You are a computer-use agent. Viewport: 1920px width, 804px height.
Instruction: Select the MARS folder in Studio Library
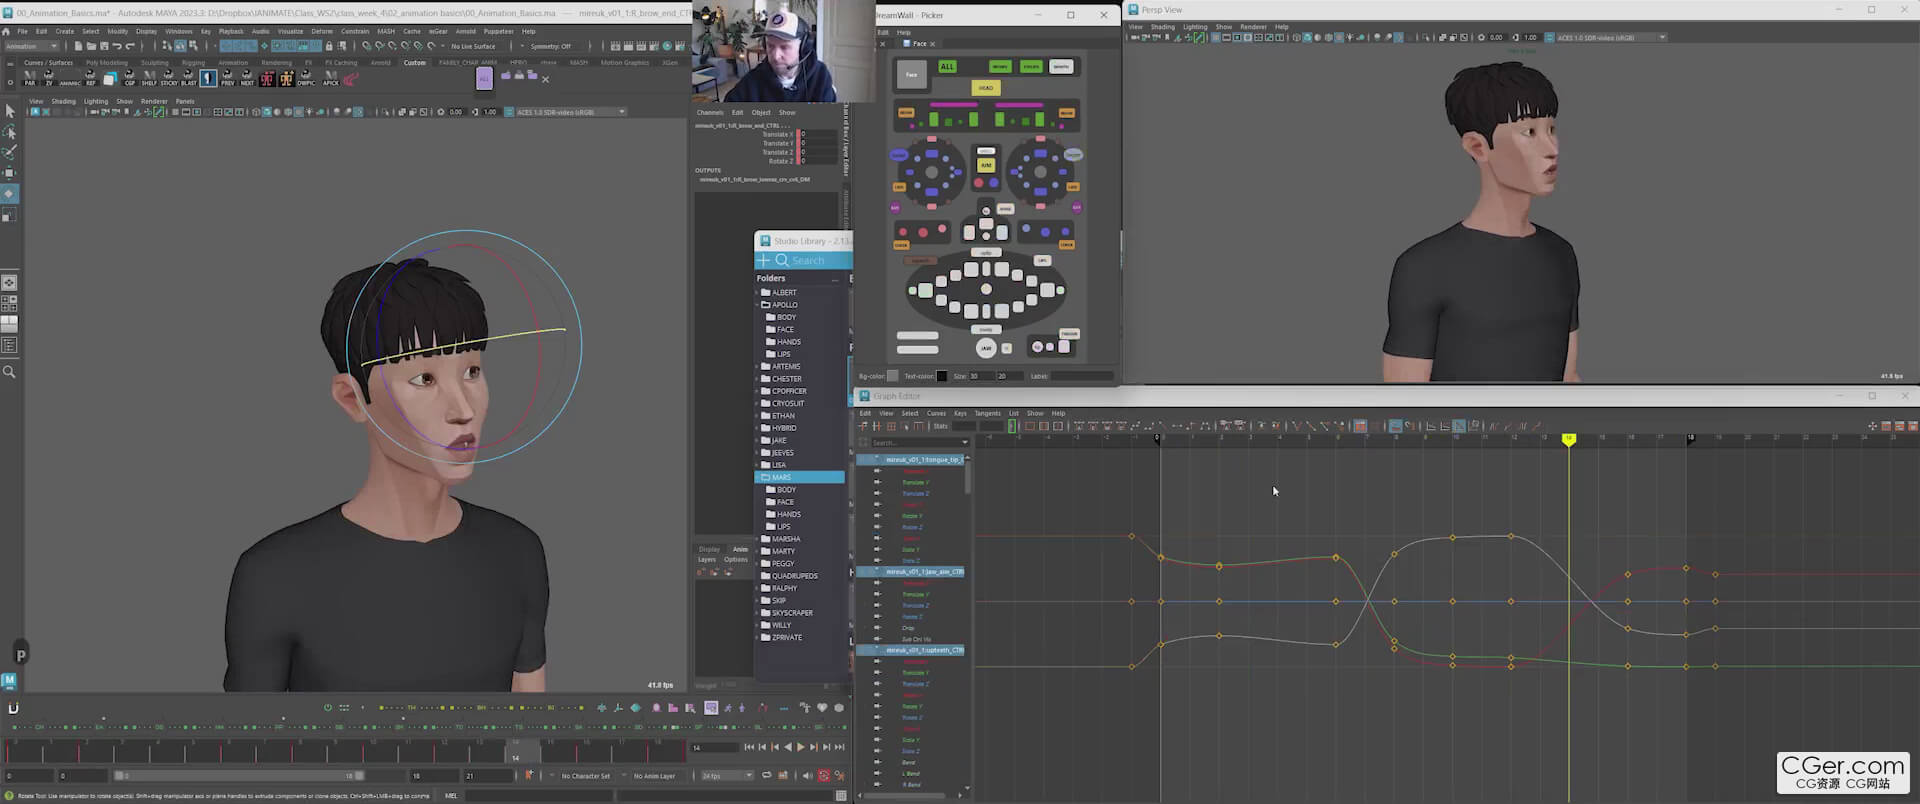(781, 478)
